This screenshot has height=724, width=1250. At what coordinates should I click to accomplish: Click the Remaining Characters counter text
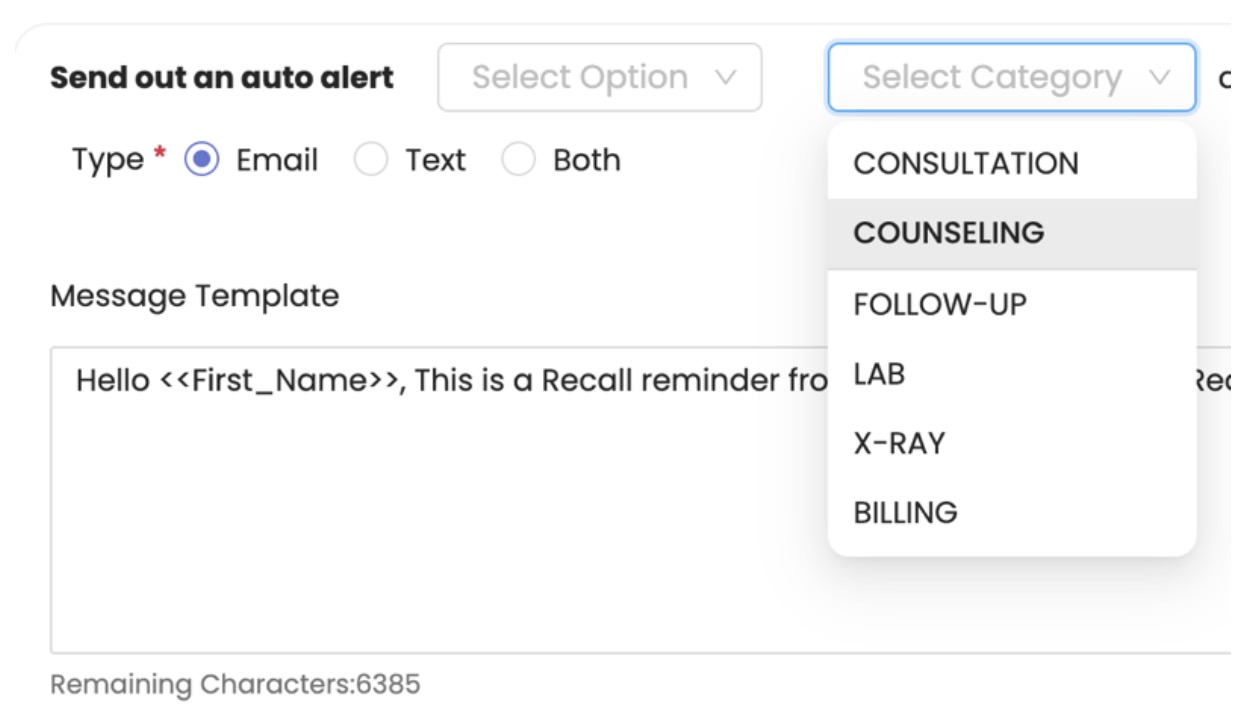pyautogui.click(x=235, y=685)
